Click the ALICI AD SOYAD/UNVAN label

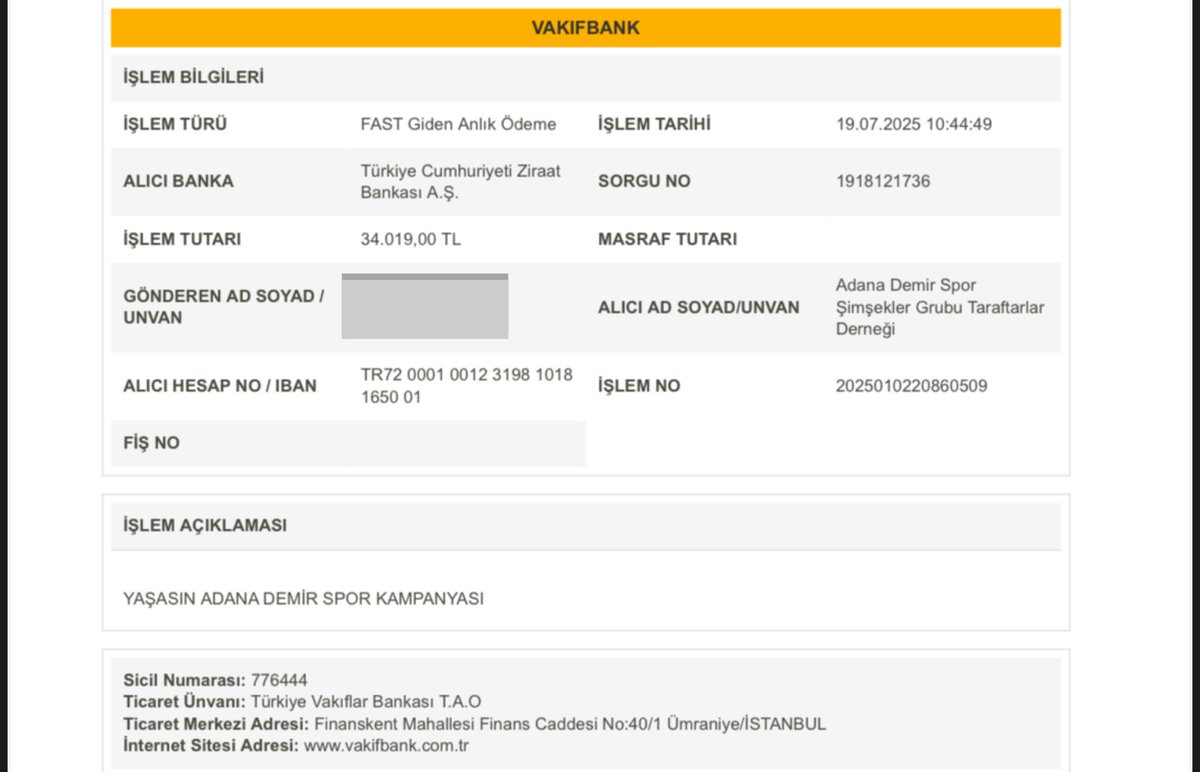[699, 307]
